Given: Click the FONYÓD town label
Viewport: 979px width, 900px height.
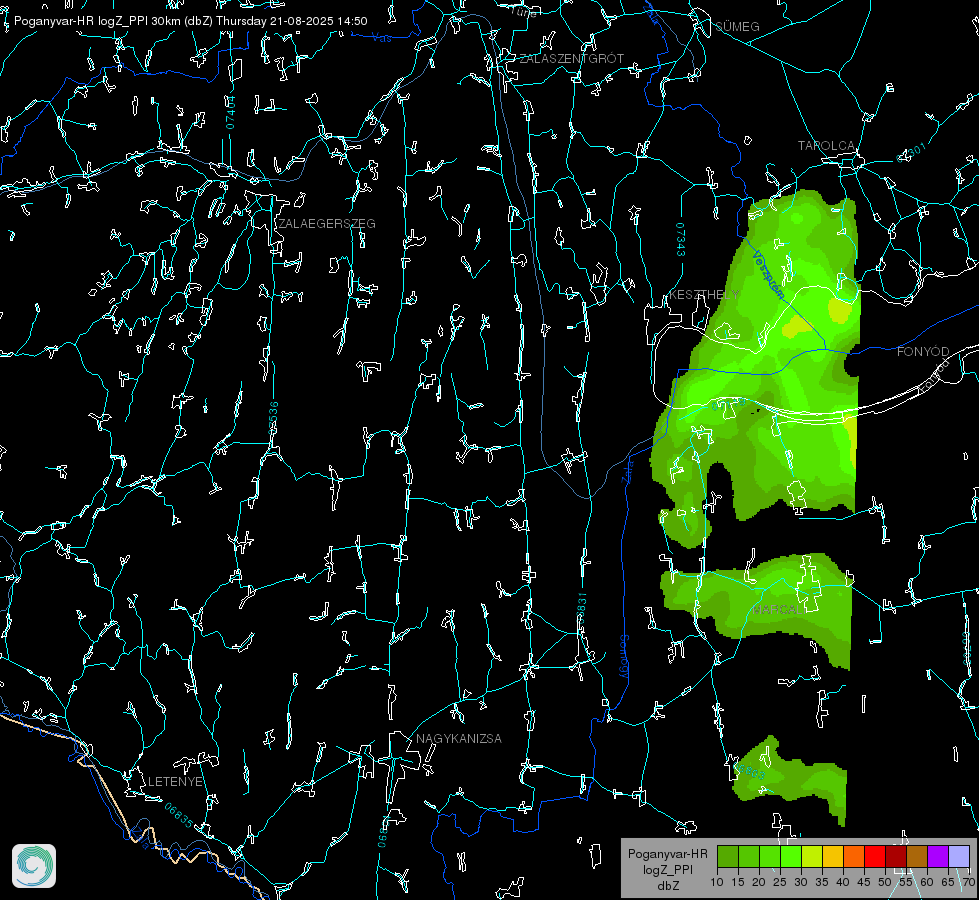Looking at the screenshot, I should [x=923, y=352].
